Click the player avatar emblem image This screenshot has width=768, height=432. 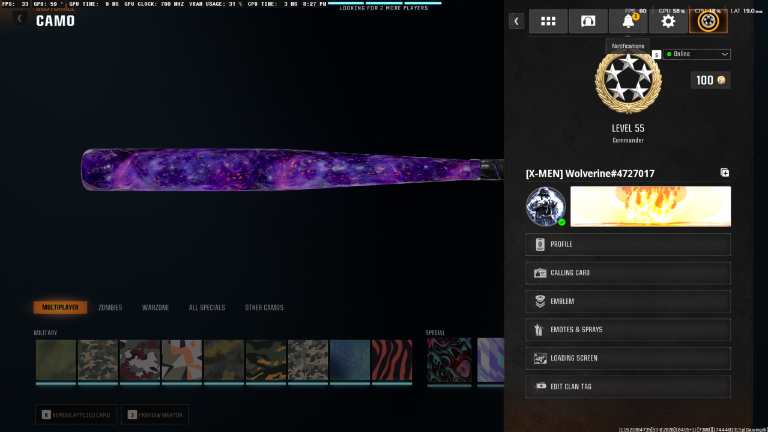pos(546,206)
